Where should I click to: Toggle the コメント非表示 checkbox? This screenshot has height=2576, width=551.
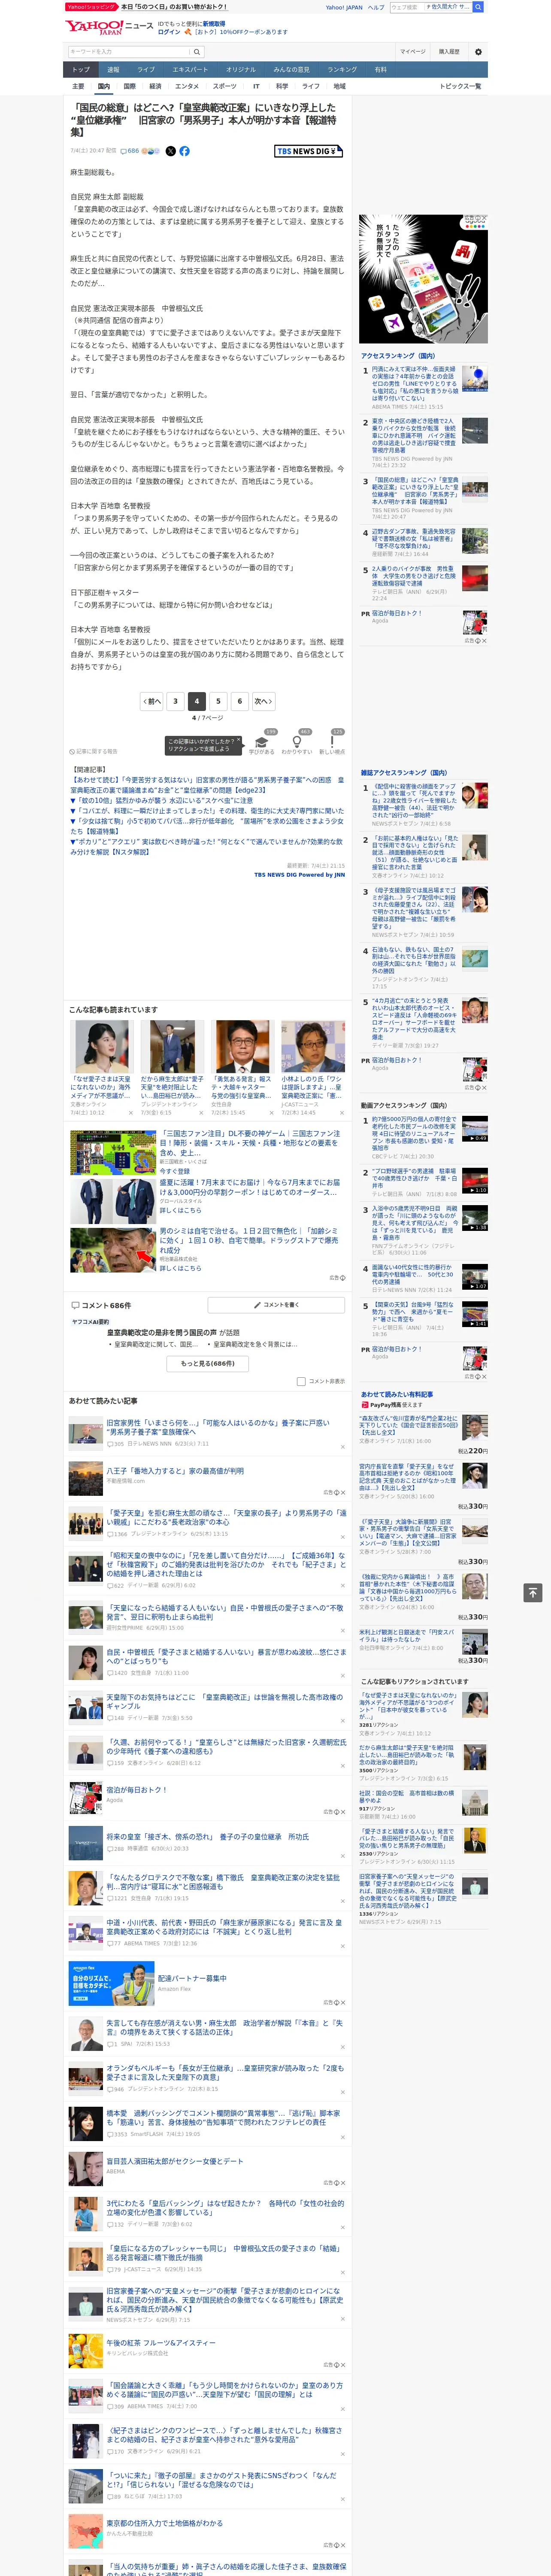click(x=301, y=1381)
